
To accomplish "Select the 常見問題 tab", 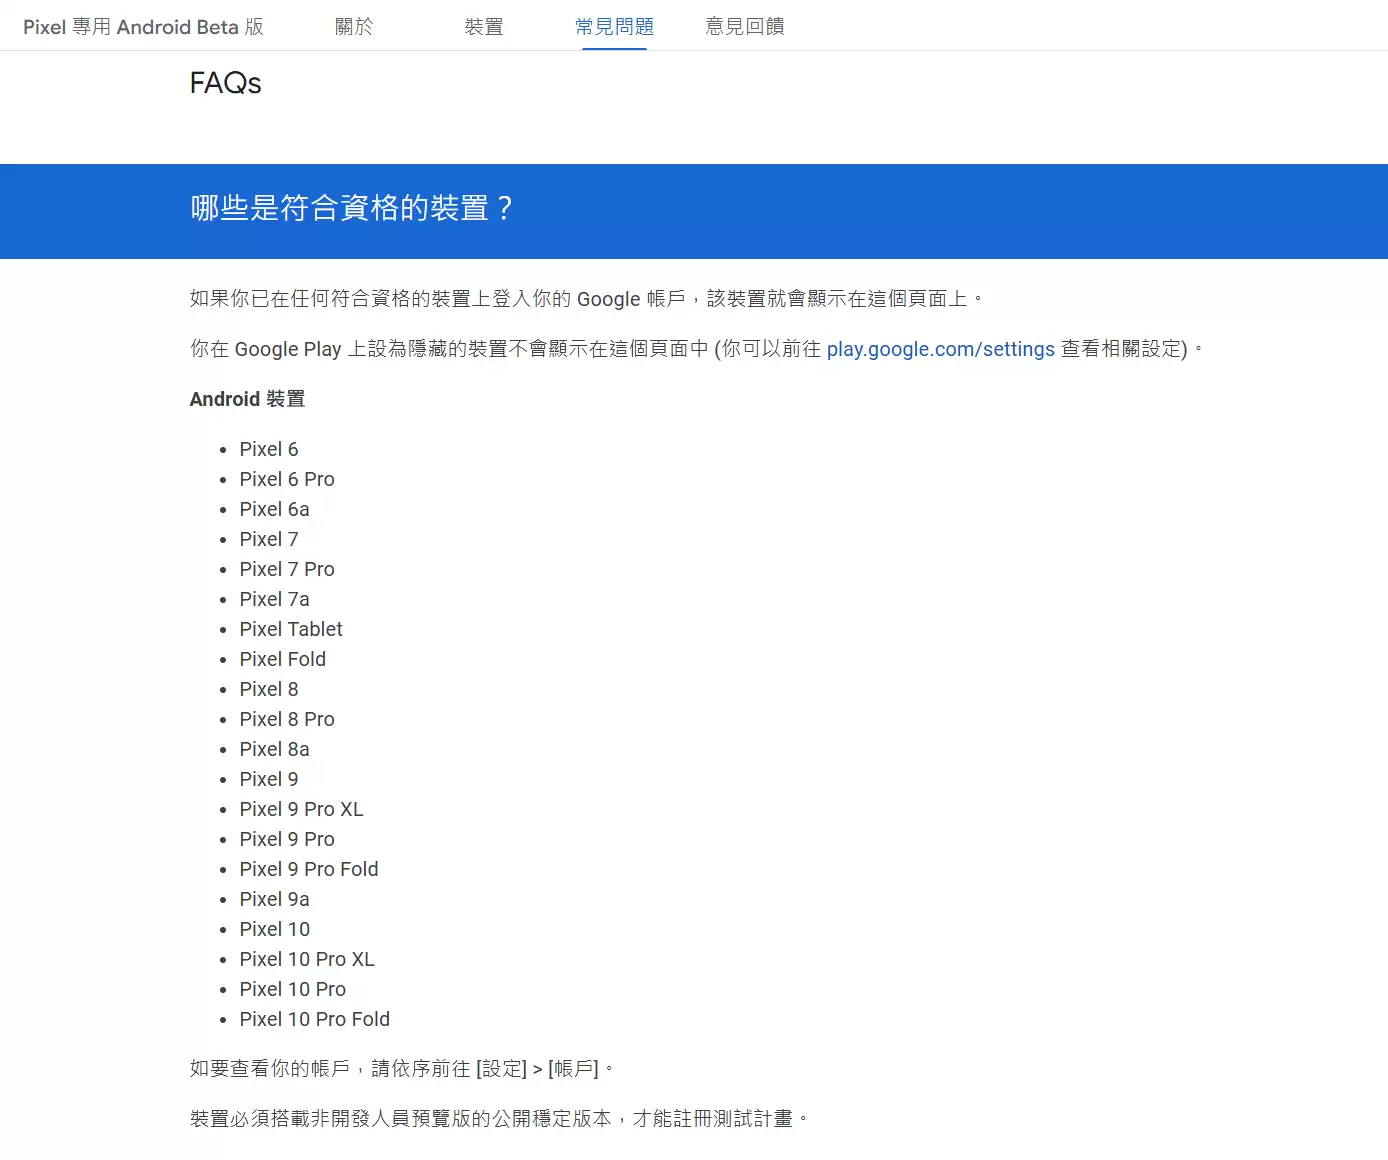I will coord(613,27).
